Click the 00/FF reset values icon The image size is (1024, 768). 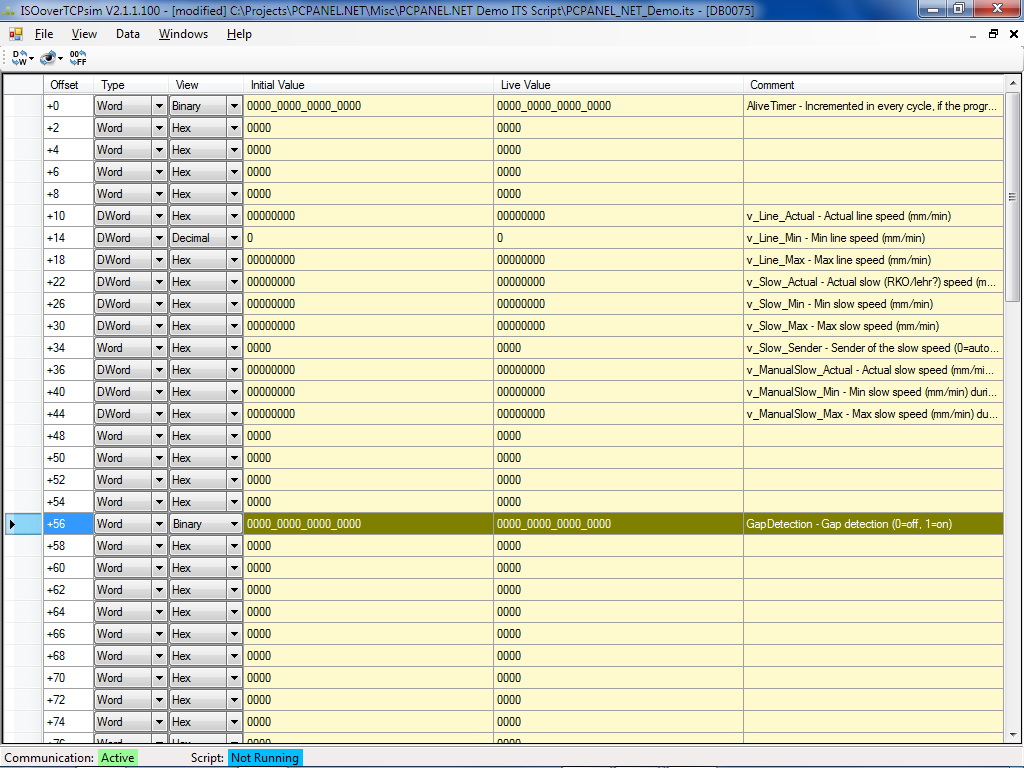[x=78, y=58]
